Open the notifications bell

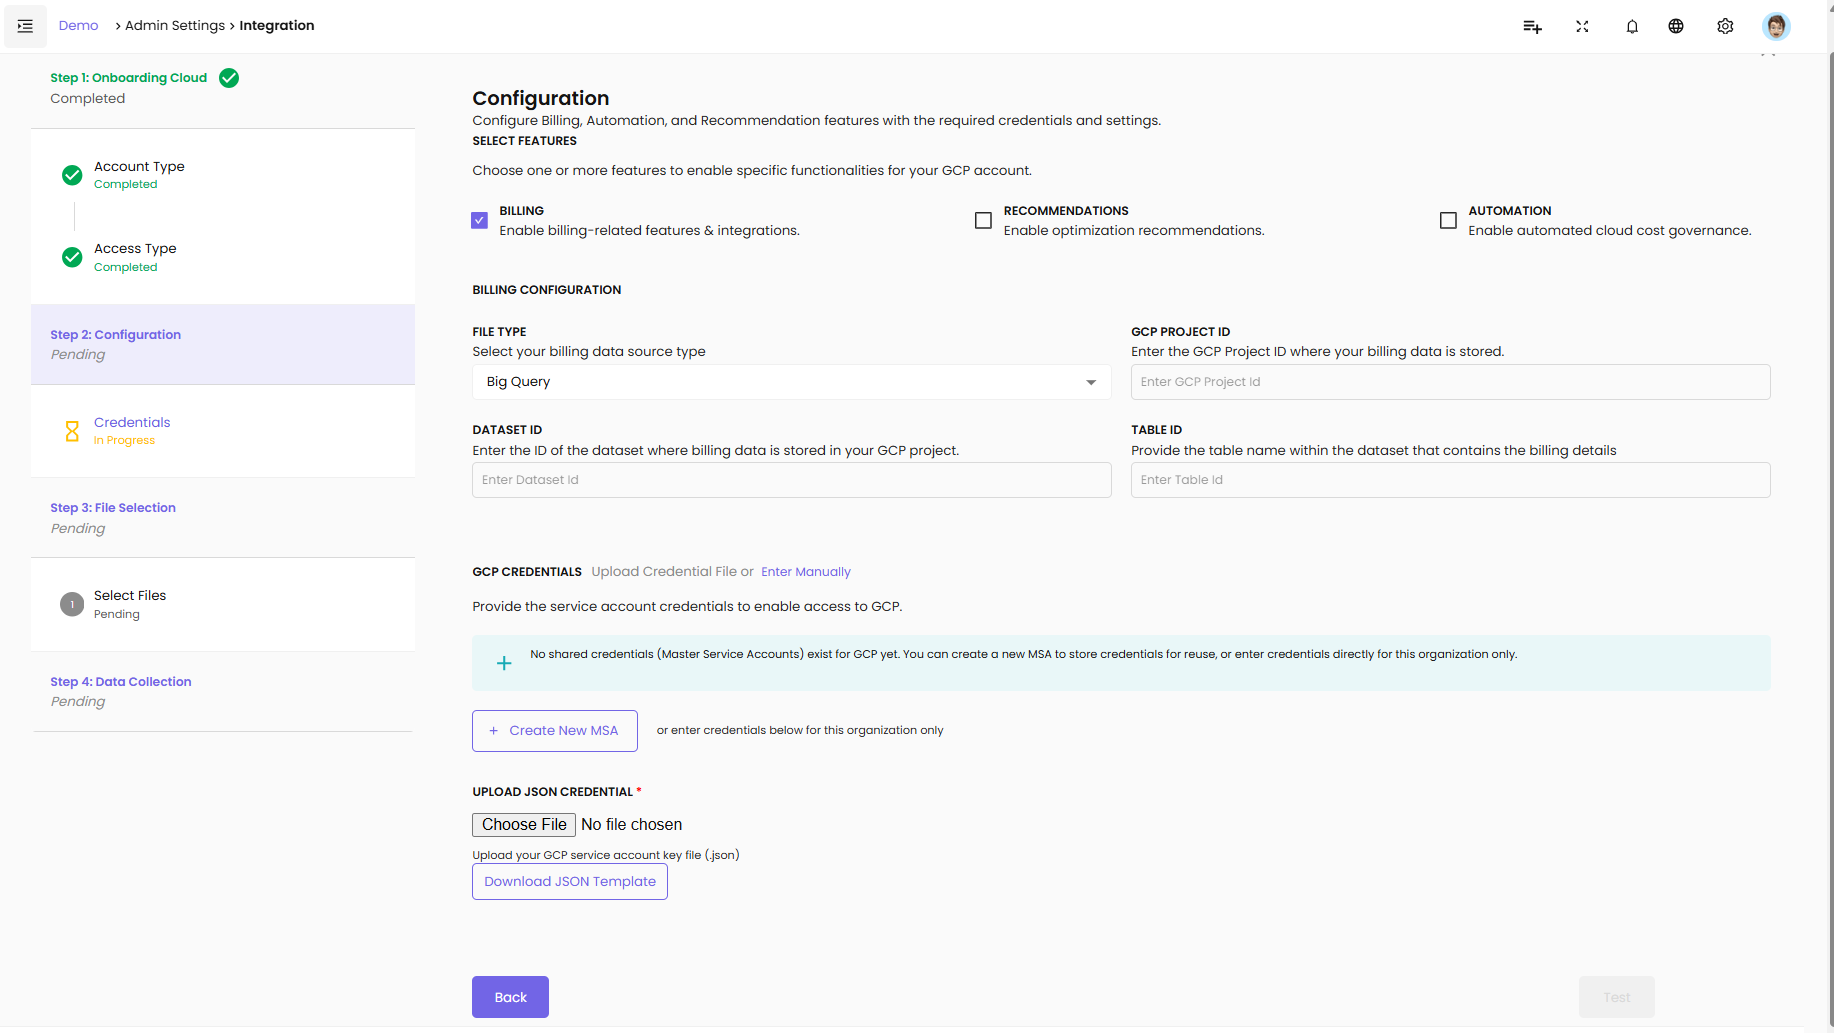pyautogui.click(x=1632, y=27)
